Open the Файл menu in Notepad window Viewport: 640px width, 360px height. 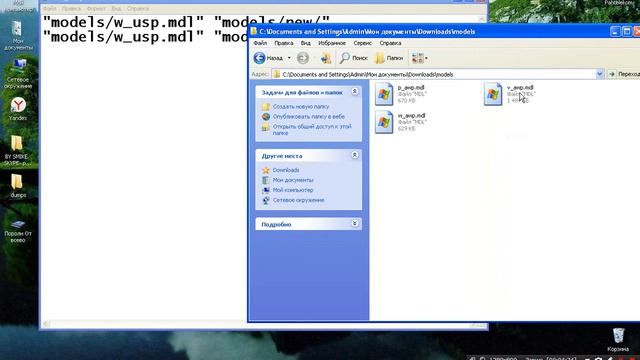(x=49, y=9)
